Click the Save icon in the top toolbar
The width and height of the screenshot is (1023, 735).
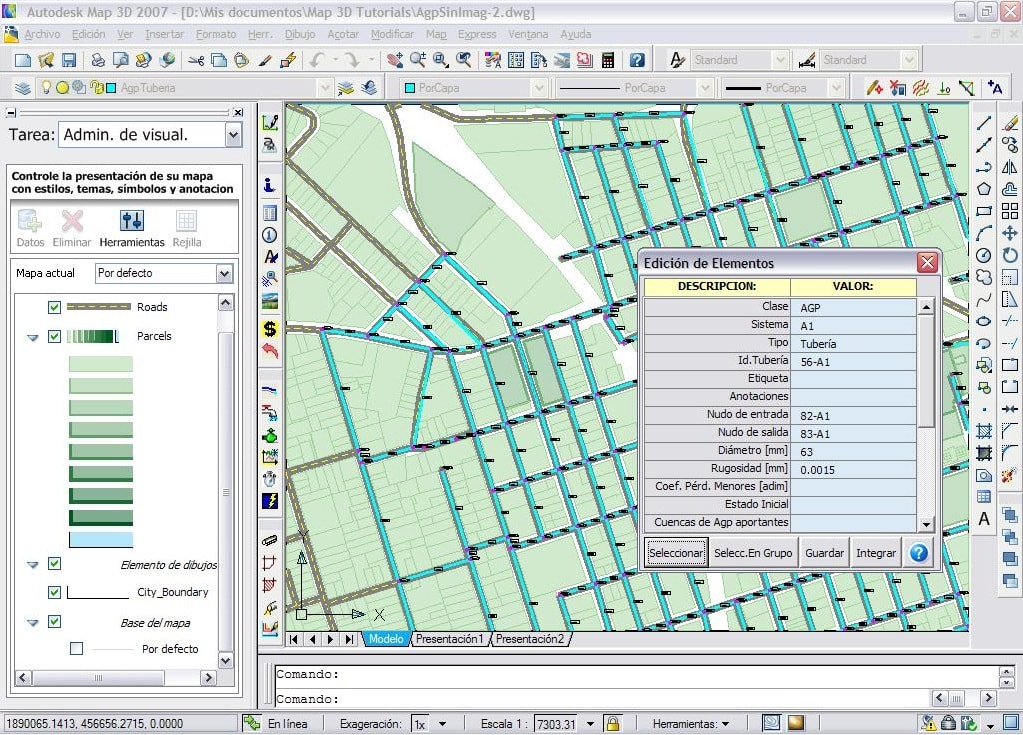[x=69, y=60]
